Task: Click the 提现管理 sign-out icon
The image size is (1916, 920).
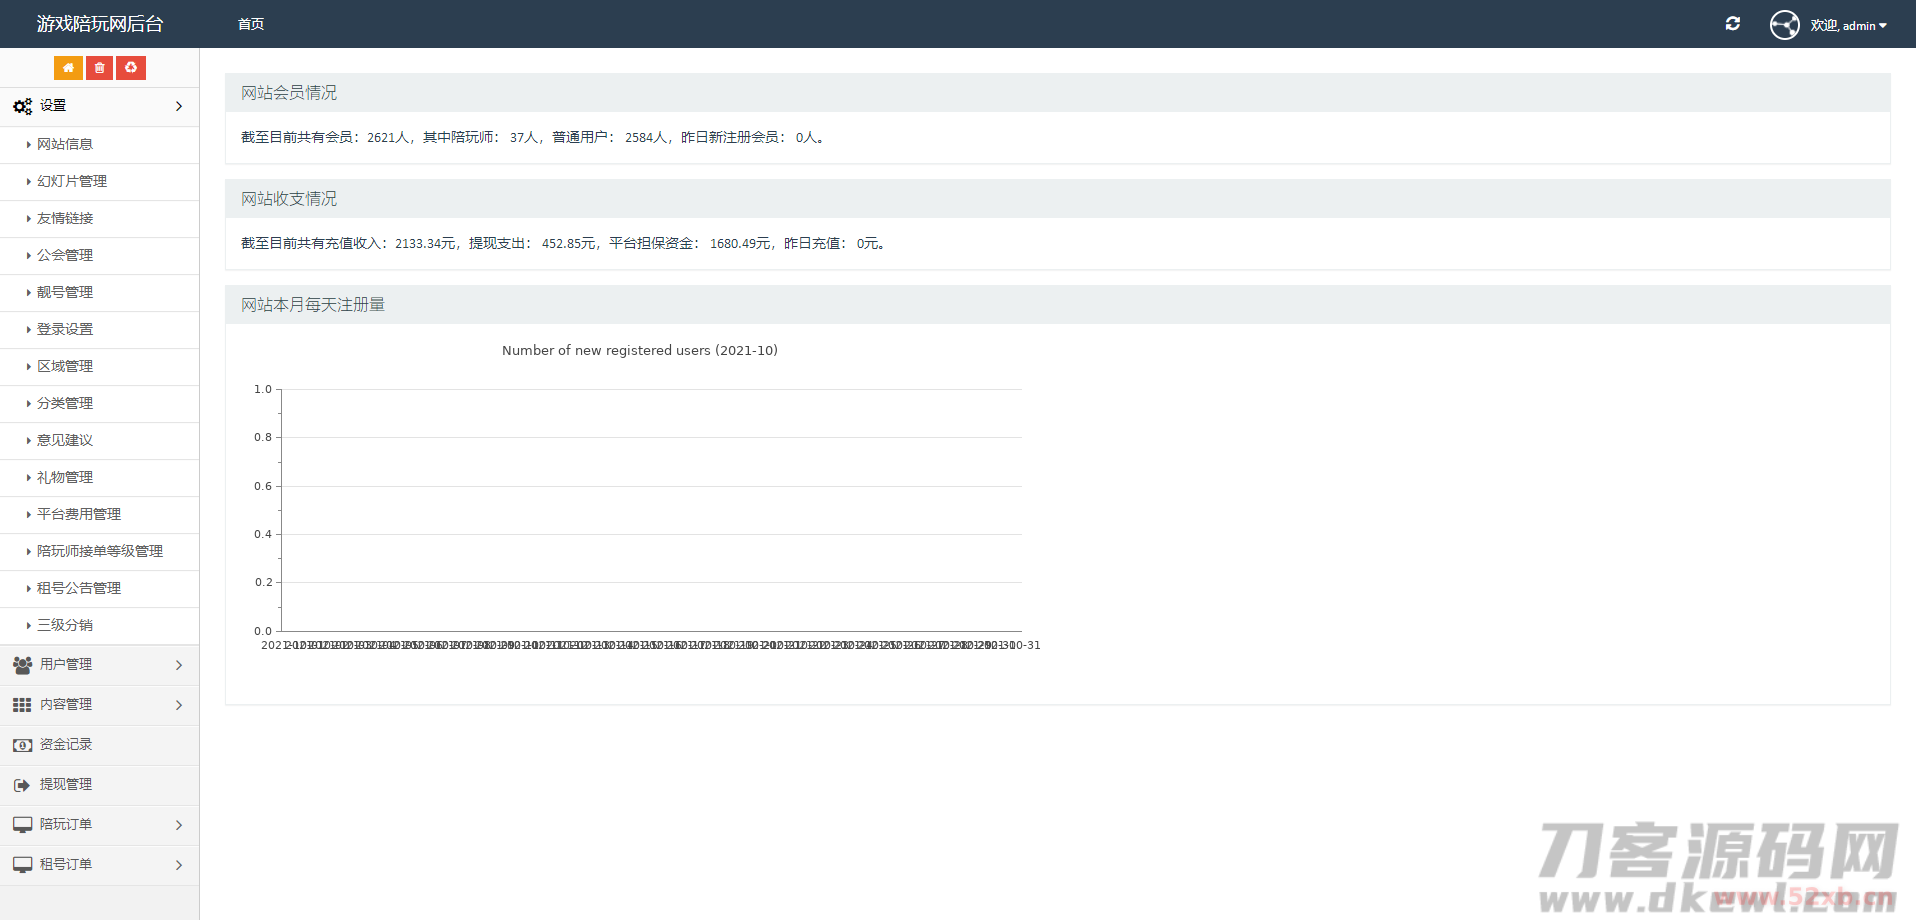Action: coord(22,785)
